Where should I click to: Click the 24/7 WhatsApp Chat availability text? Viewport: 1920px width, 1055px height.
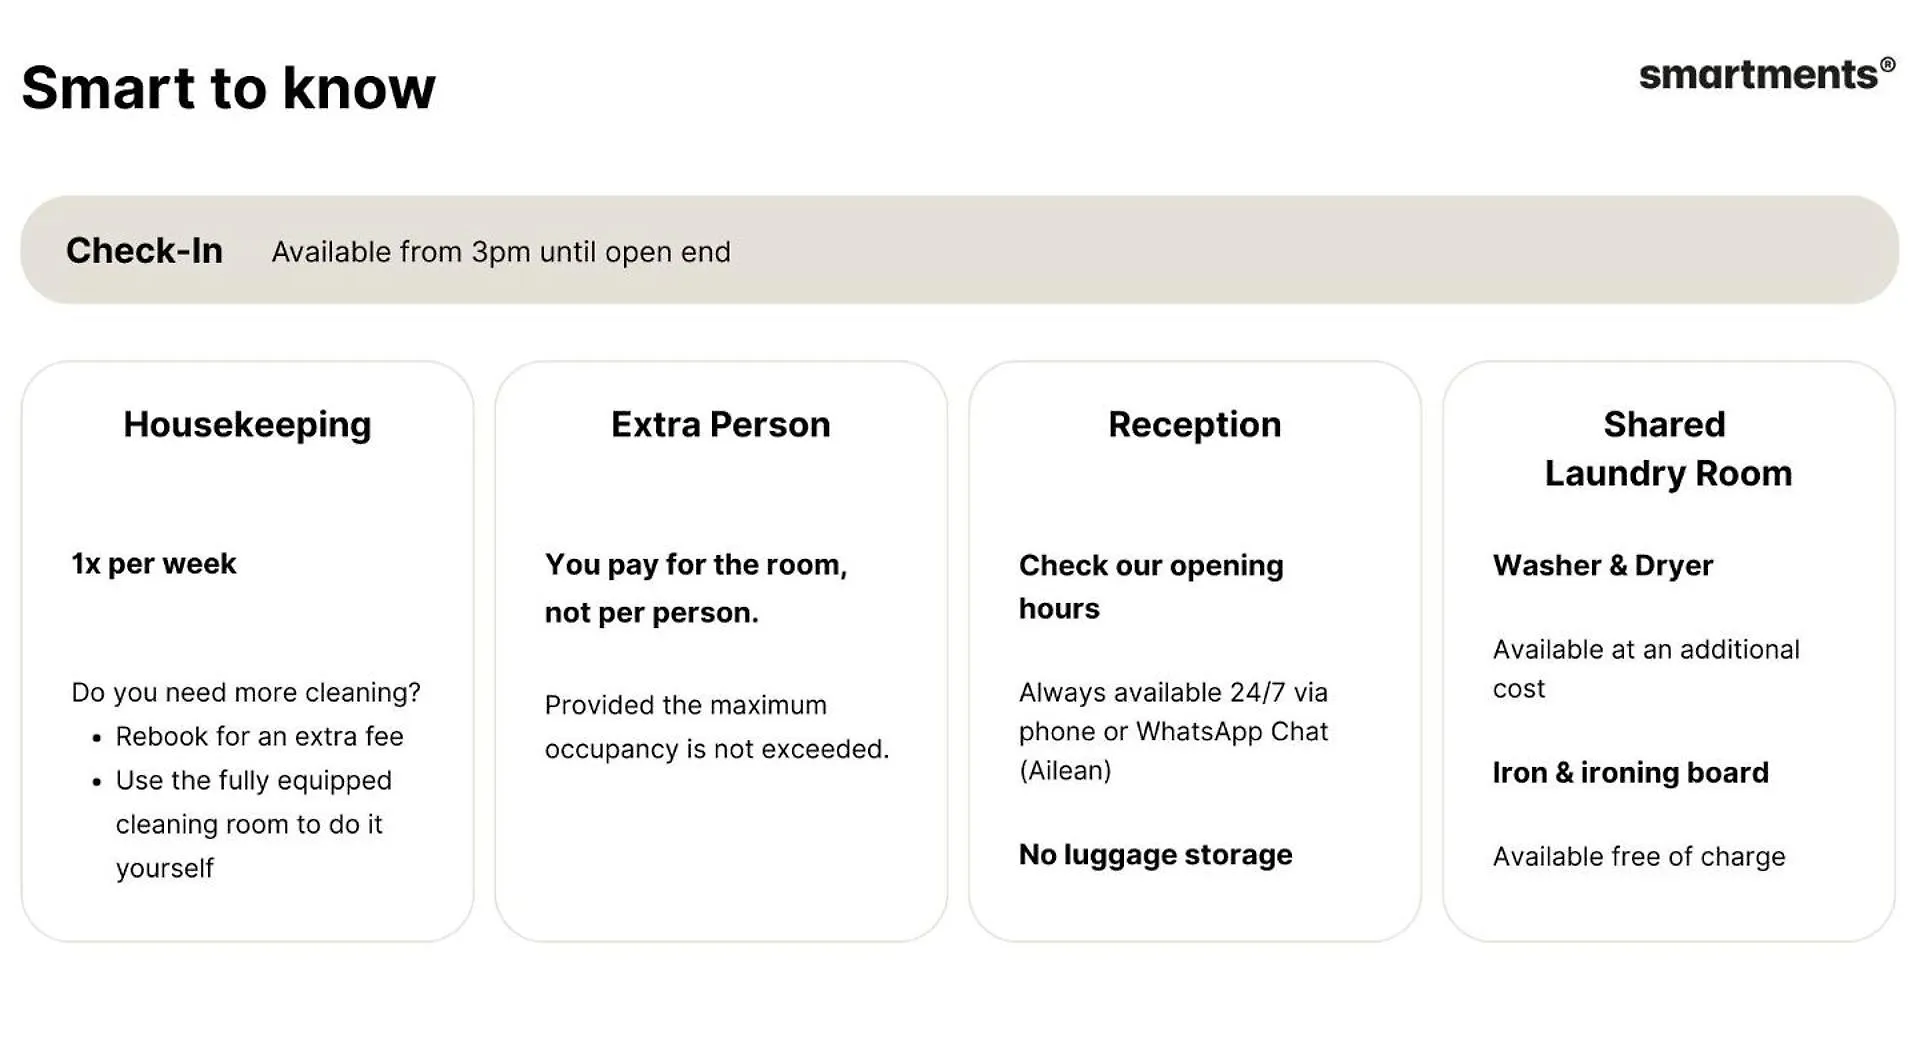[x=1173, y=731]
